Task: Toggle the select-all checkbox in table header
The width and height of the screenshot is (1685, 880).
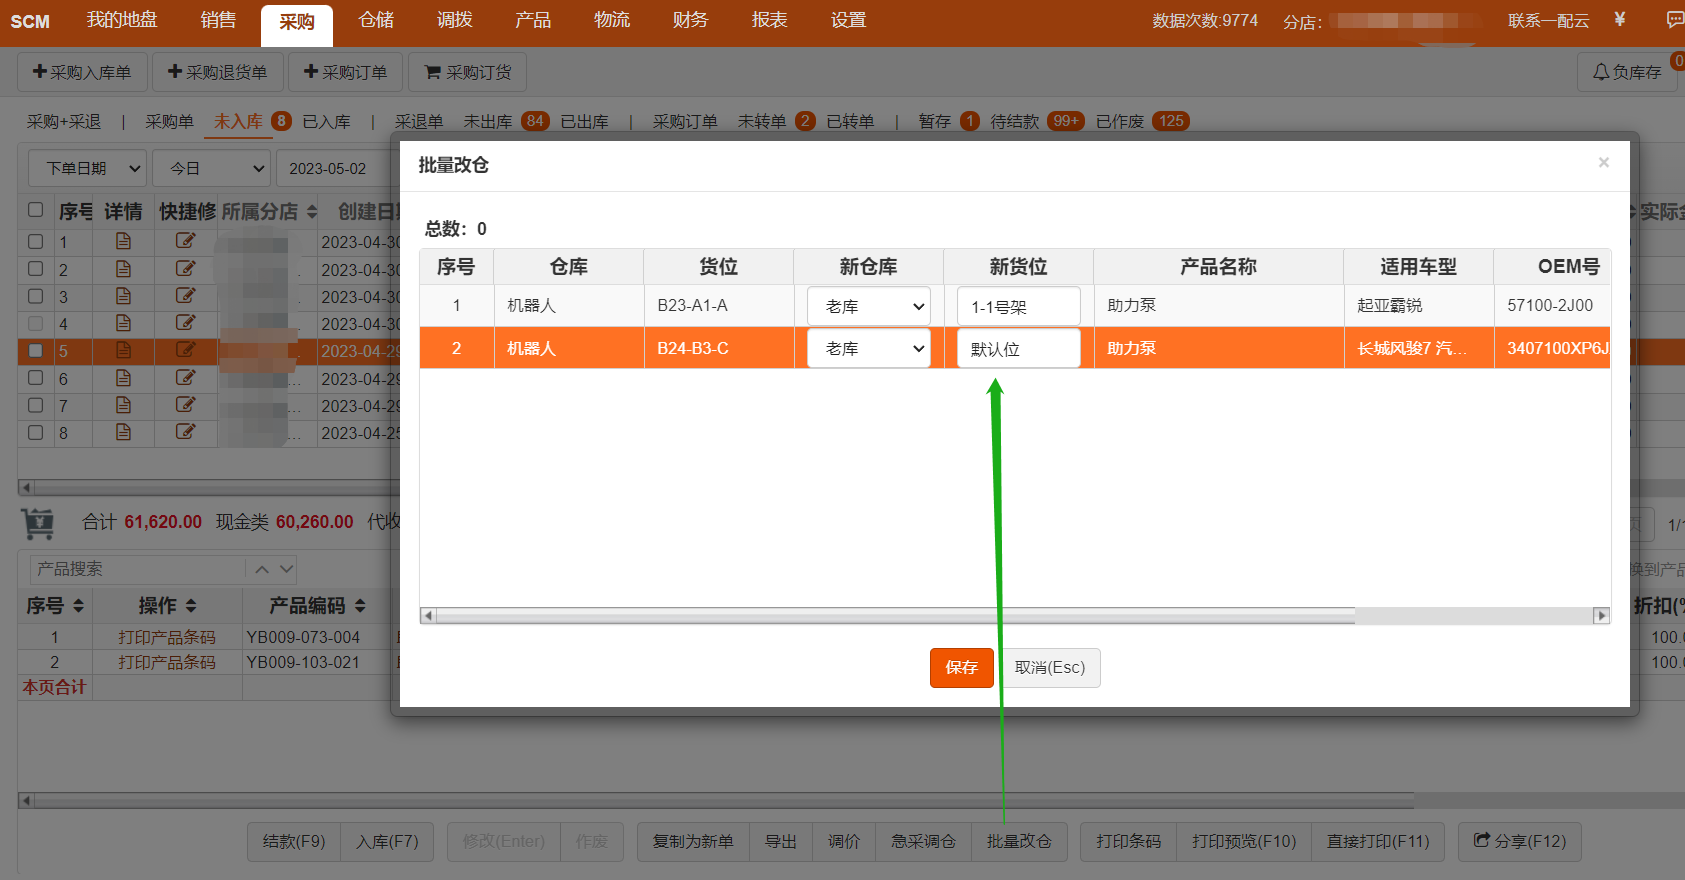Action: (x=36, y=210)
